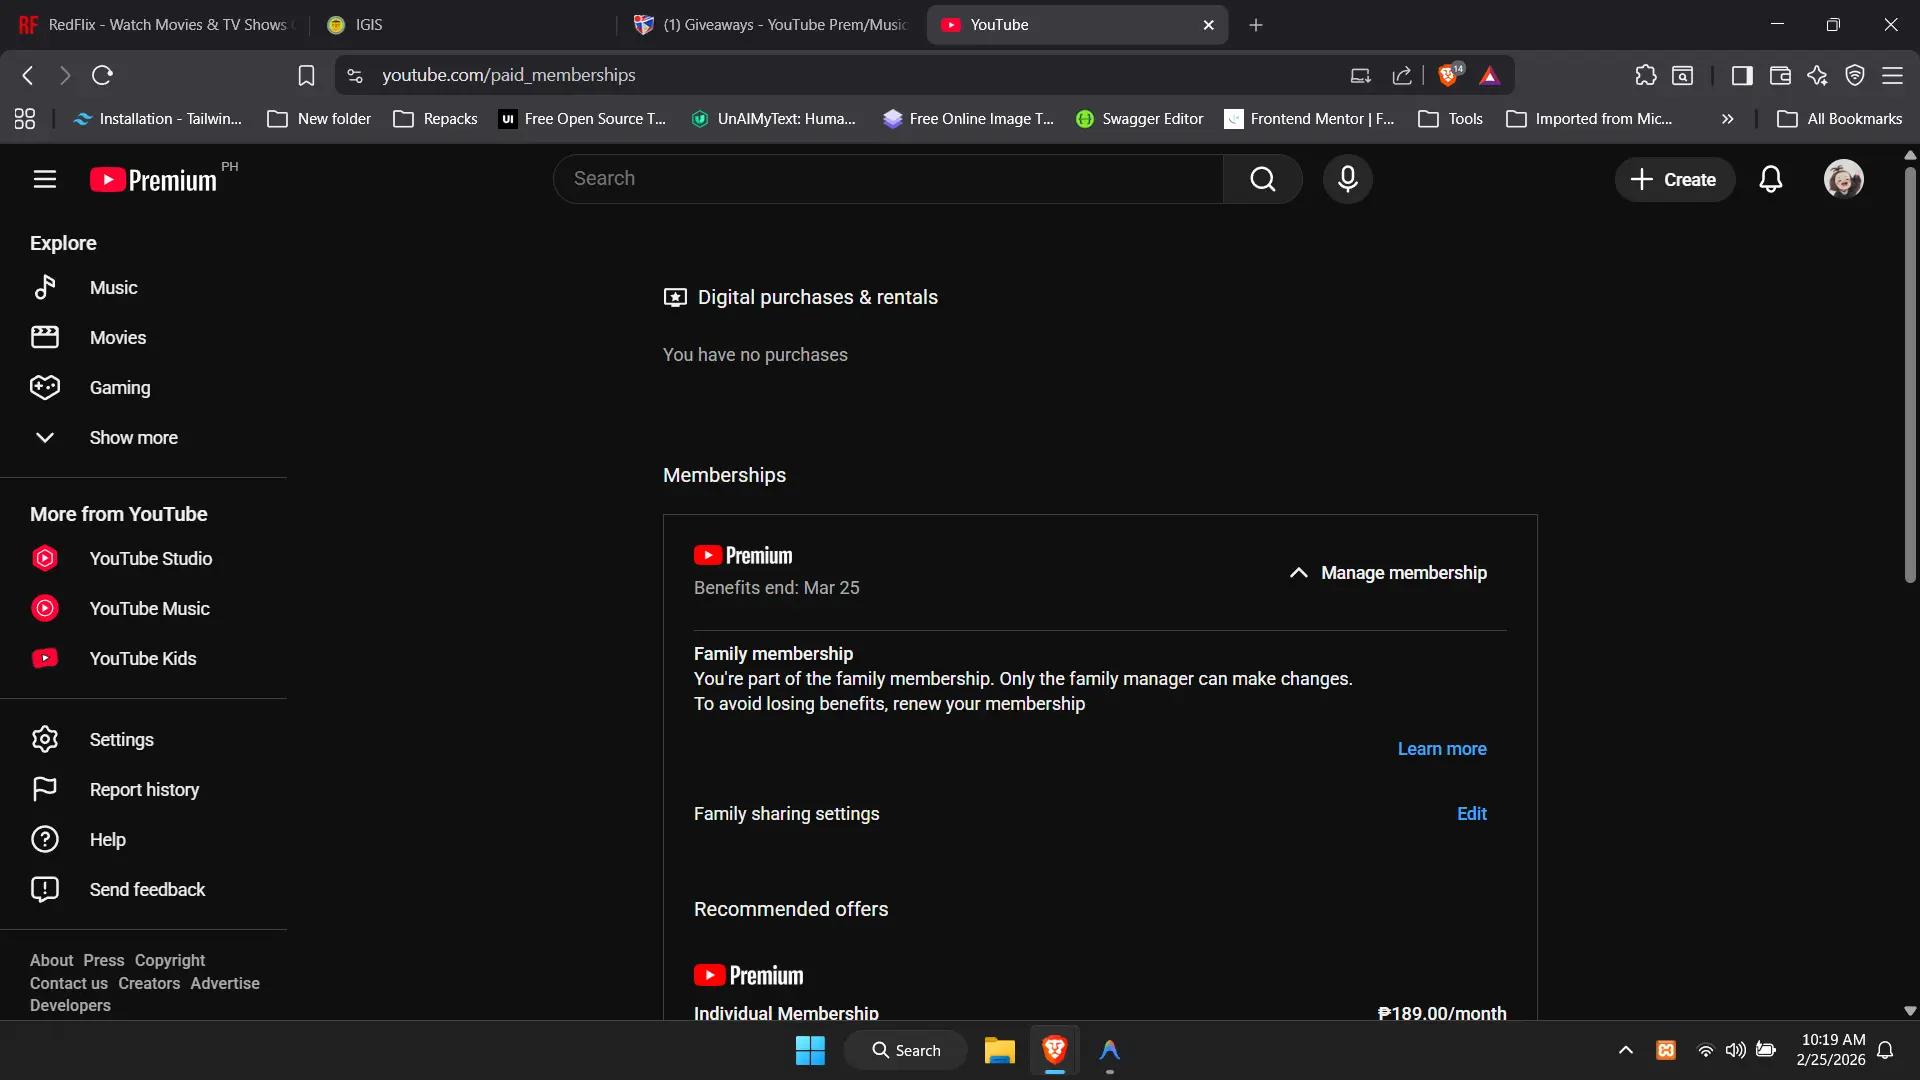Show hidden bookmarks with double chevron
The width and height of the screenshot is (1920, 1080).
[1727, 119]
